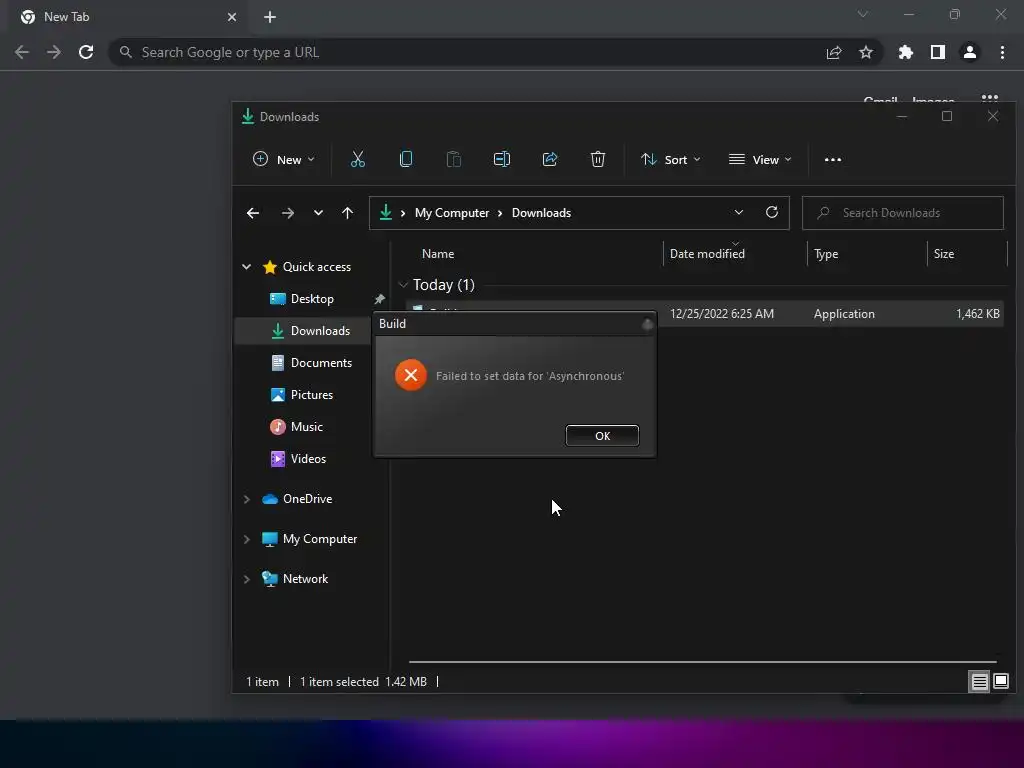
Task: Click the '1,462 KB' size cell
Action: click(x=977, y=314)
